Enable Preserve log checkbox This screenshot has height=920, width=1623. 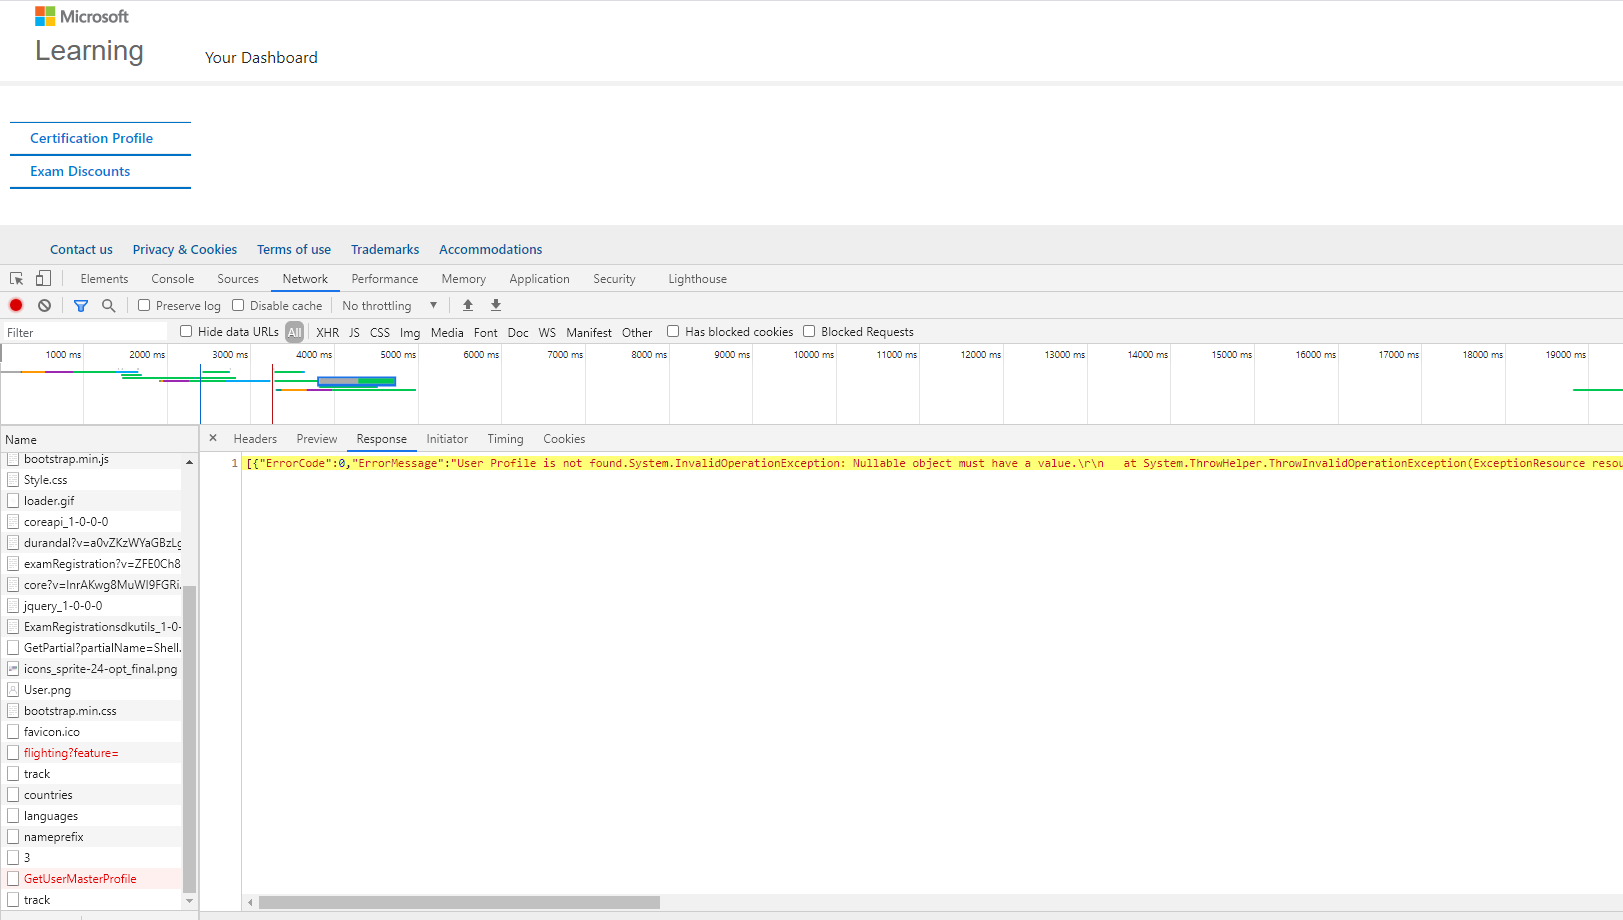(144, 305)
